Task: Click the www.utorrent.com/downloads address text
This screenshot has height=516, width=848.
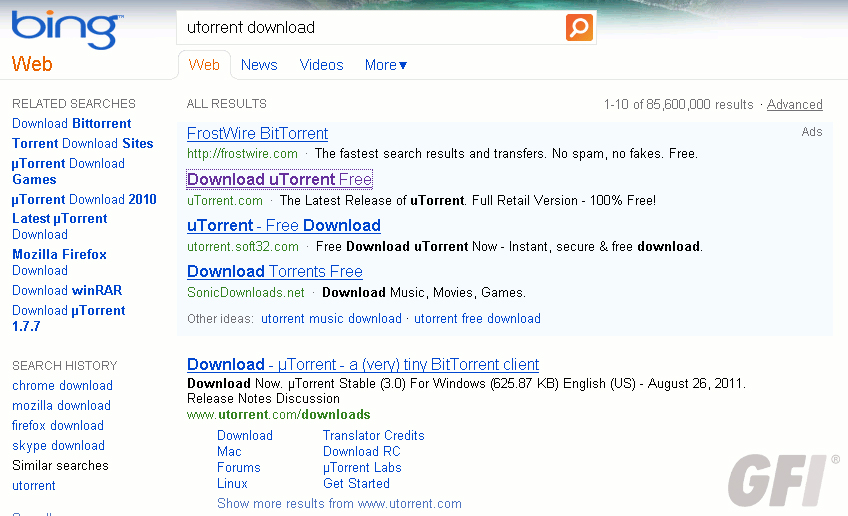Action: click(x=279, y=415)
